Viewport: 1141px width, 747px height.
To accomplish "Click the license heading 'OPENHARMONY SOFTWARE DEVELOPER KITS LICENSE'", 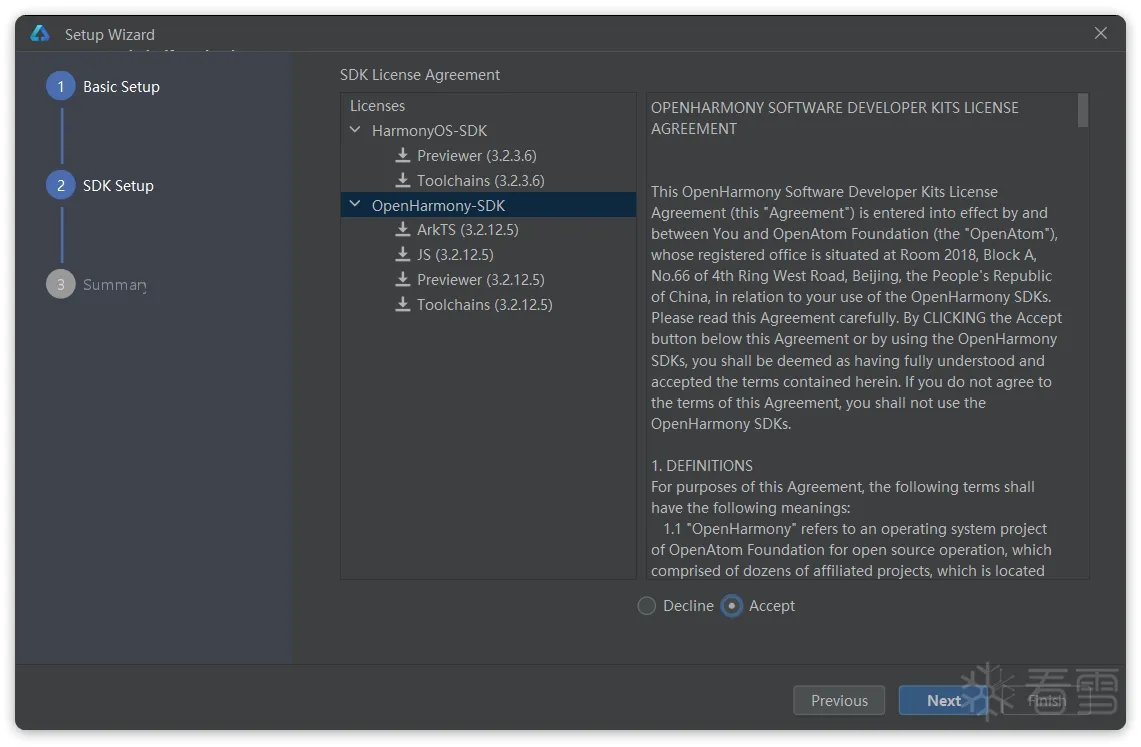I will point(835,108).
